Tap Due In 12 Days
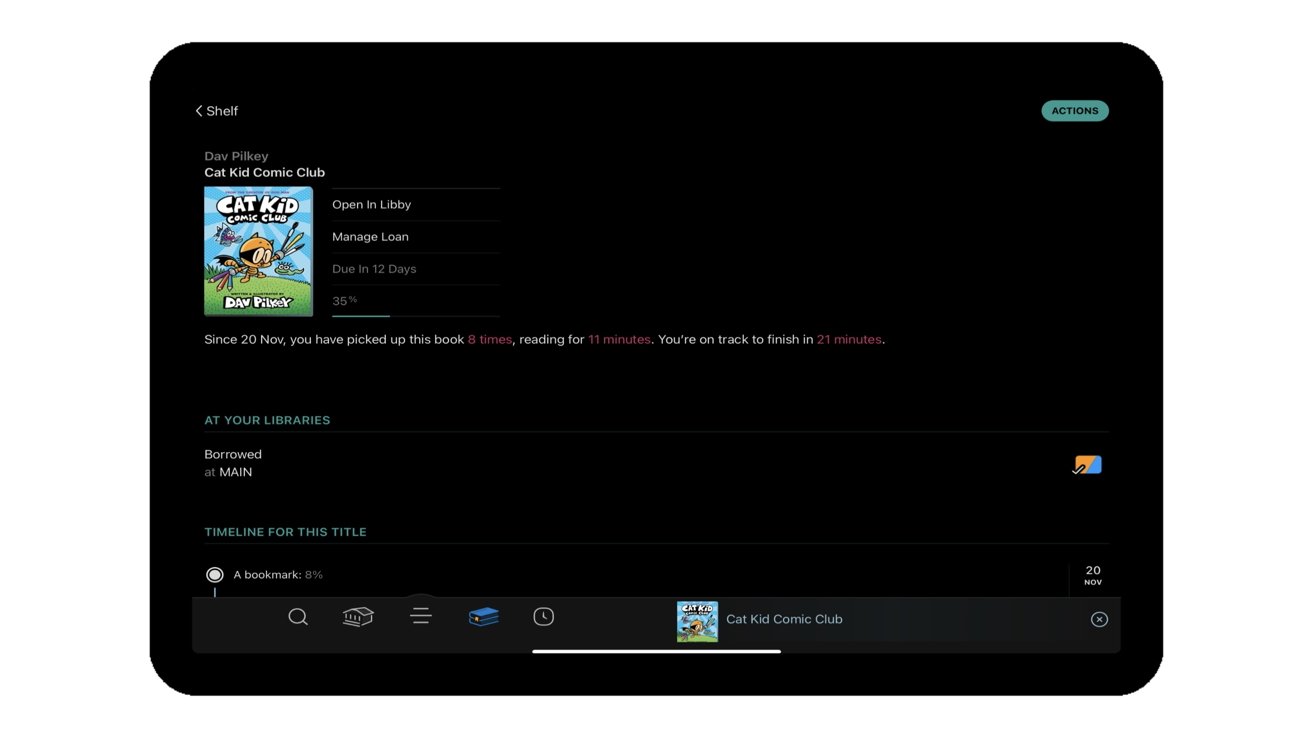Image resolution: width=1312 pixels, height=738 pixels. (416, 268)
